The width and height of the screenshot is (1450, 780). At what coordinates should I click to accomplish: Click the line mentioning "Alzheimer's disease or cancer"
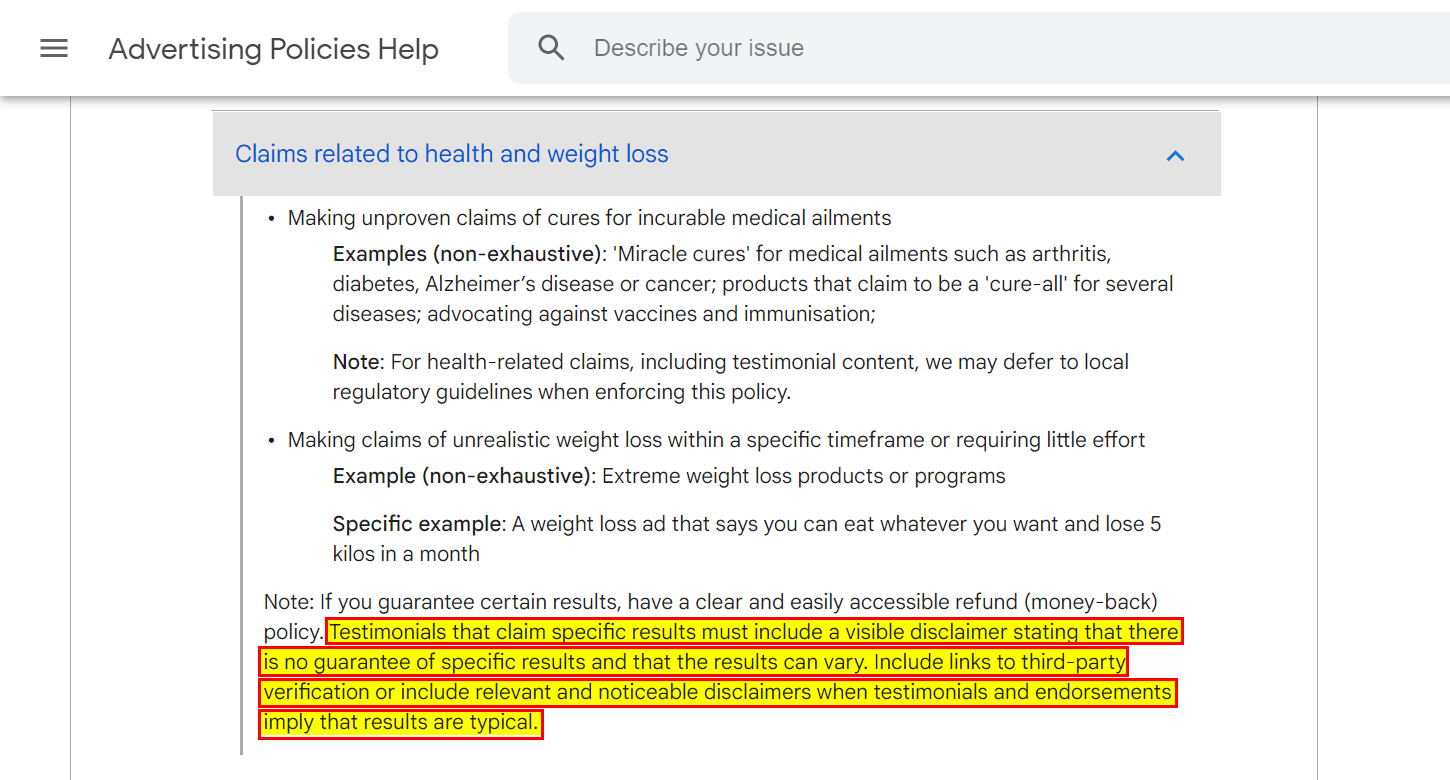click(x=753, y=284)
